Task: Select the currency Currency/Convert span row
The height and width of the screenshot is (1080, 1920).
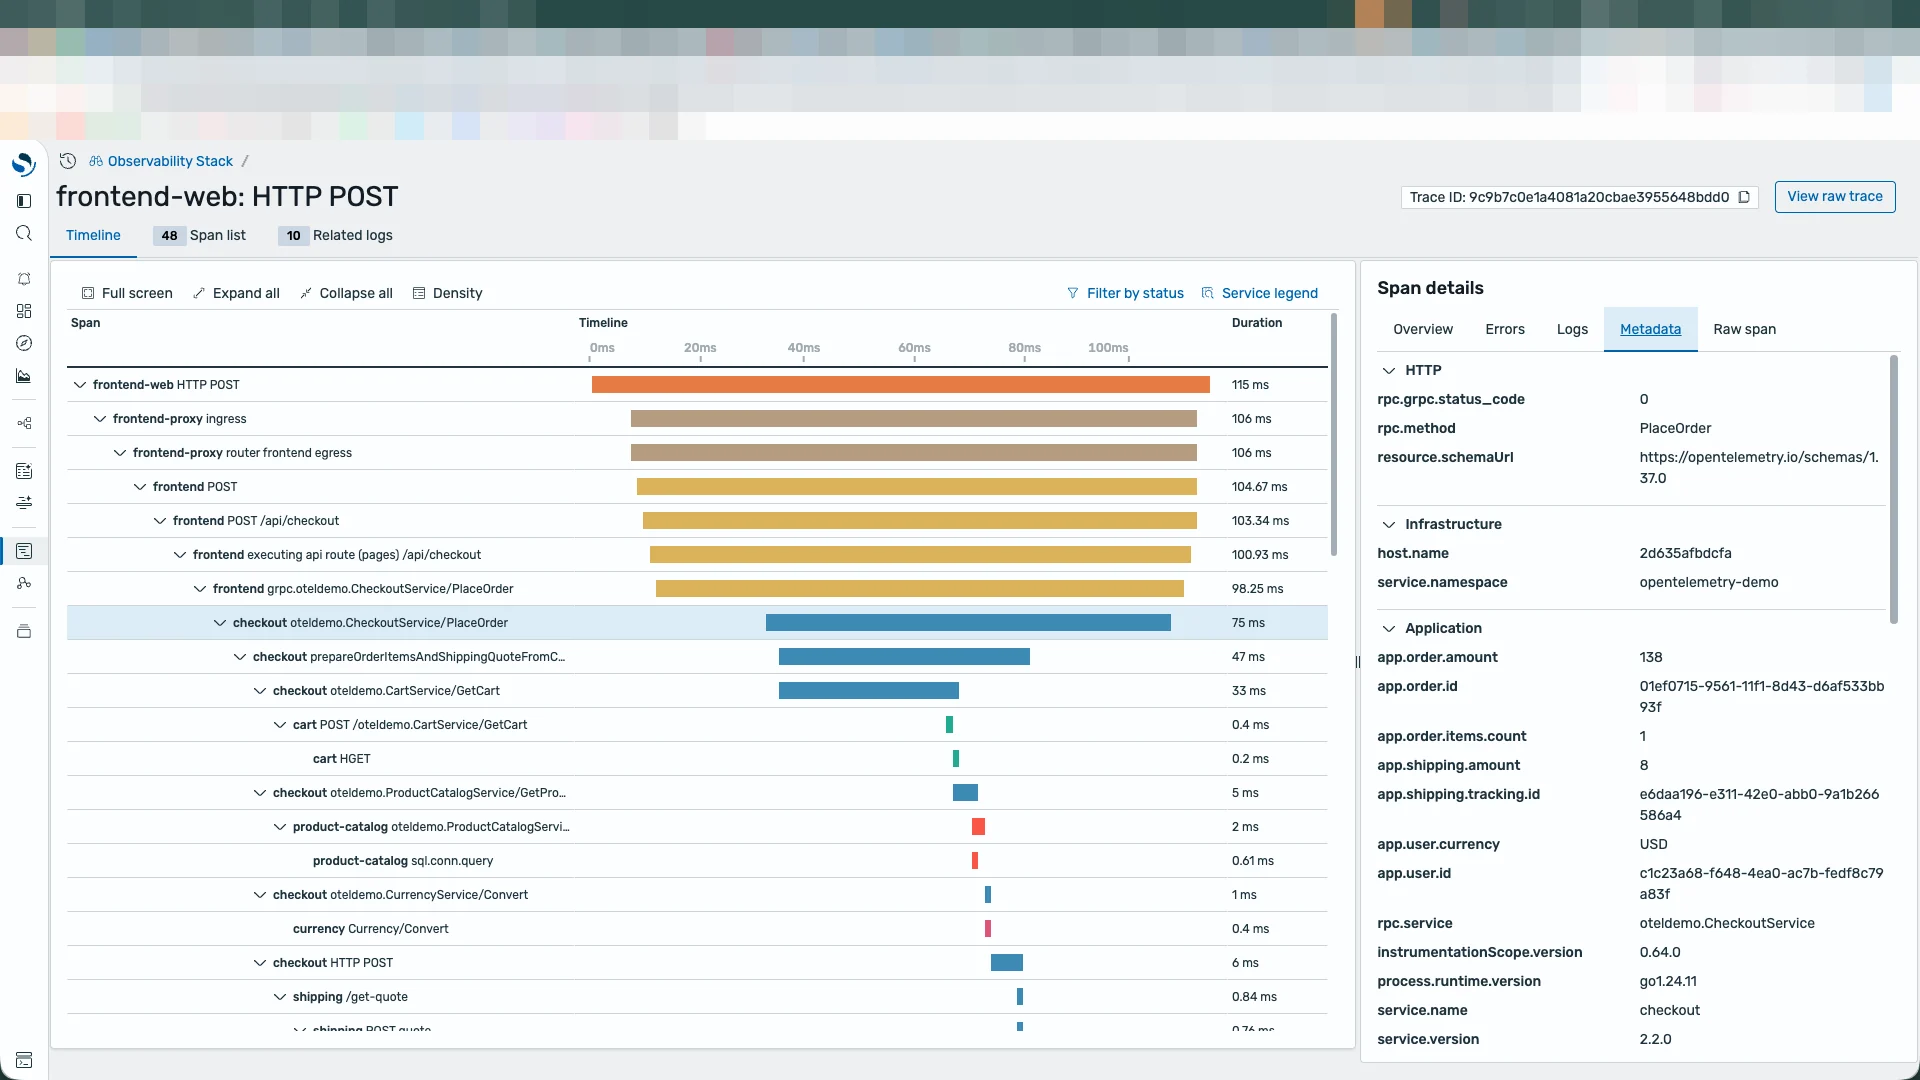Action: 697,929
